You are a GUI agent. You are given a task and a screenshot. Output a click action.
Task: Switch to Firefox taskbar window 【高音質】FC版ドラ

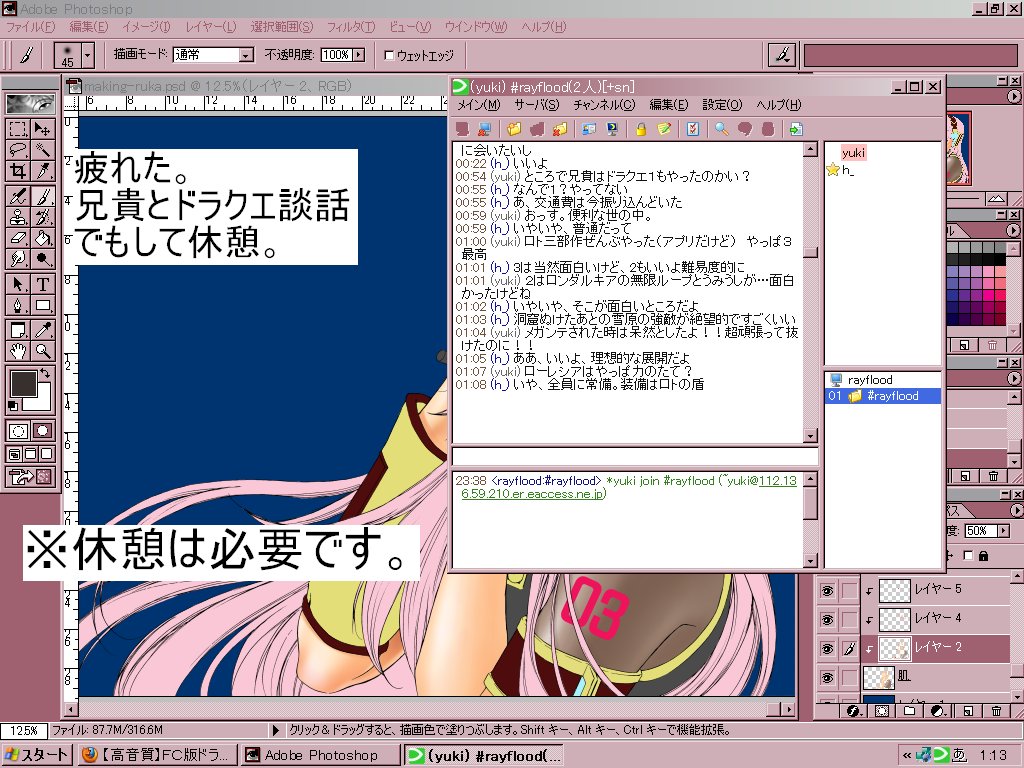click(x=157, y=756)
